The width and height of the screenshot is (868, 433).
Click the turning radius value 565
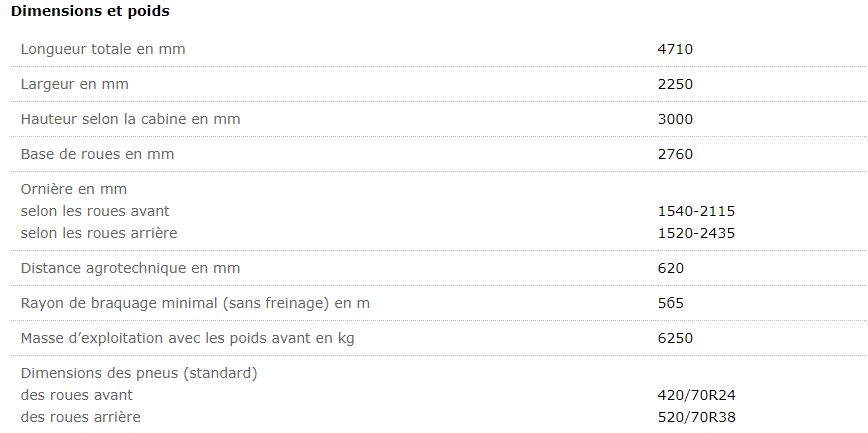671,303
